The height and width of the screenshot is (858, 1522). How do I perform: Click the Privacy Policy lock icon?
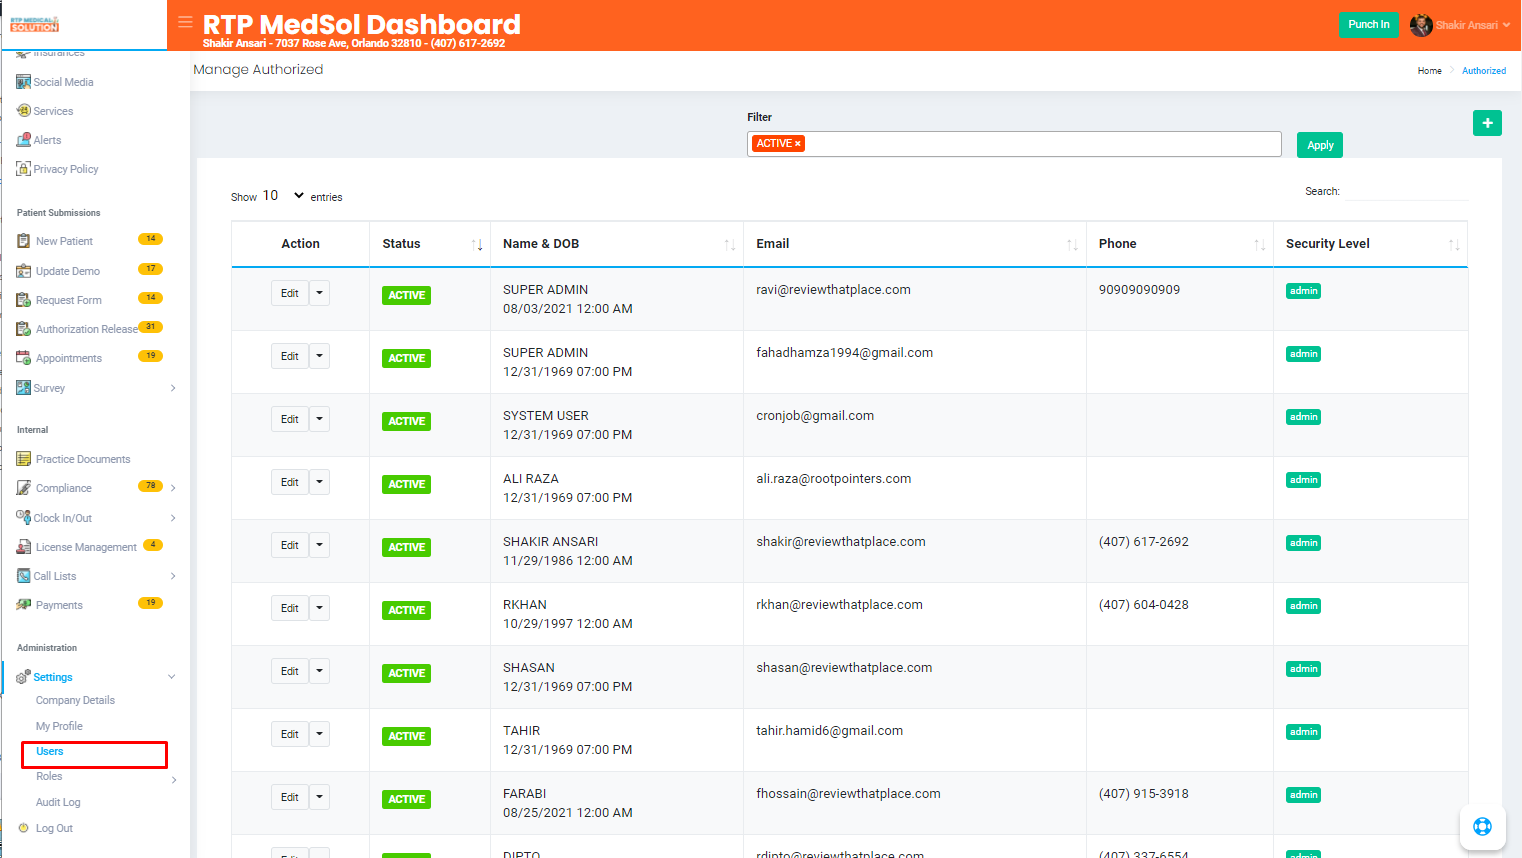pos(23,169)
